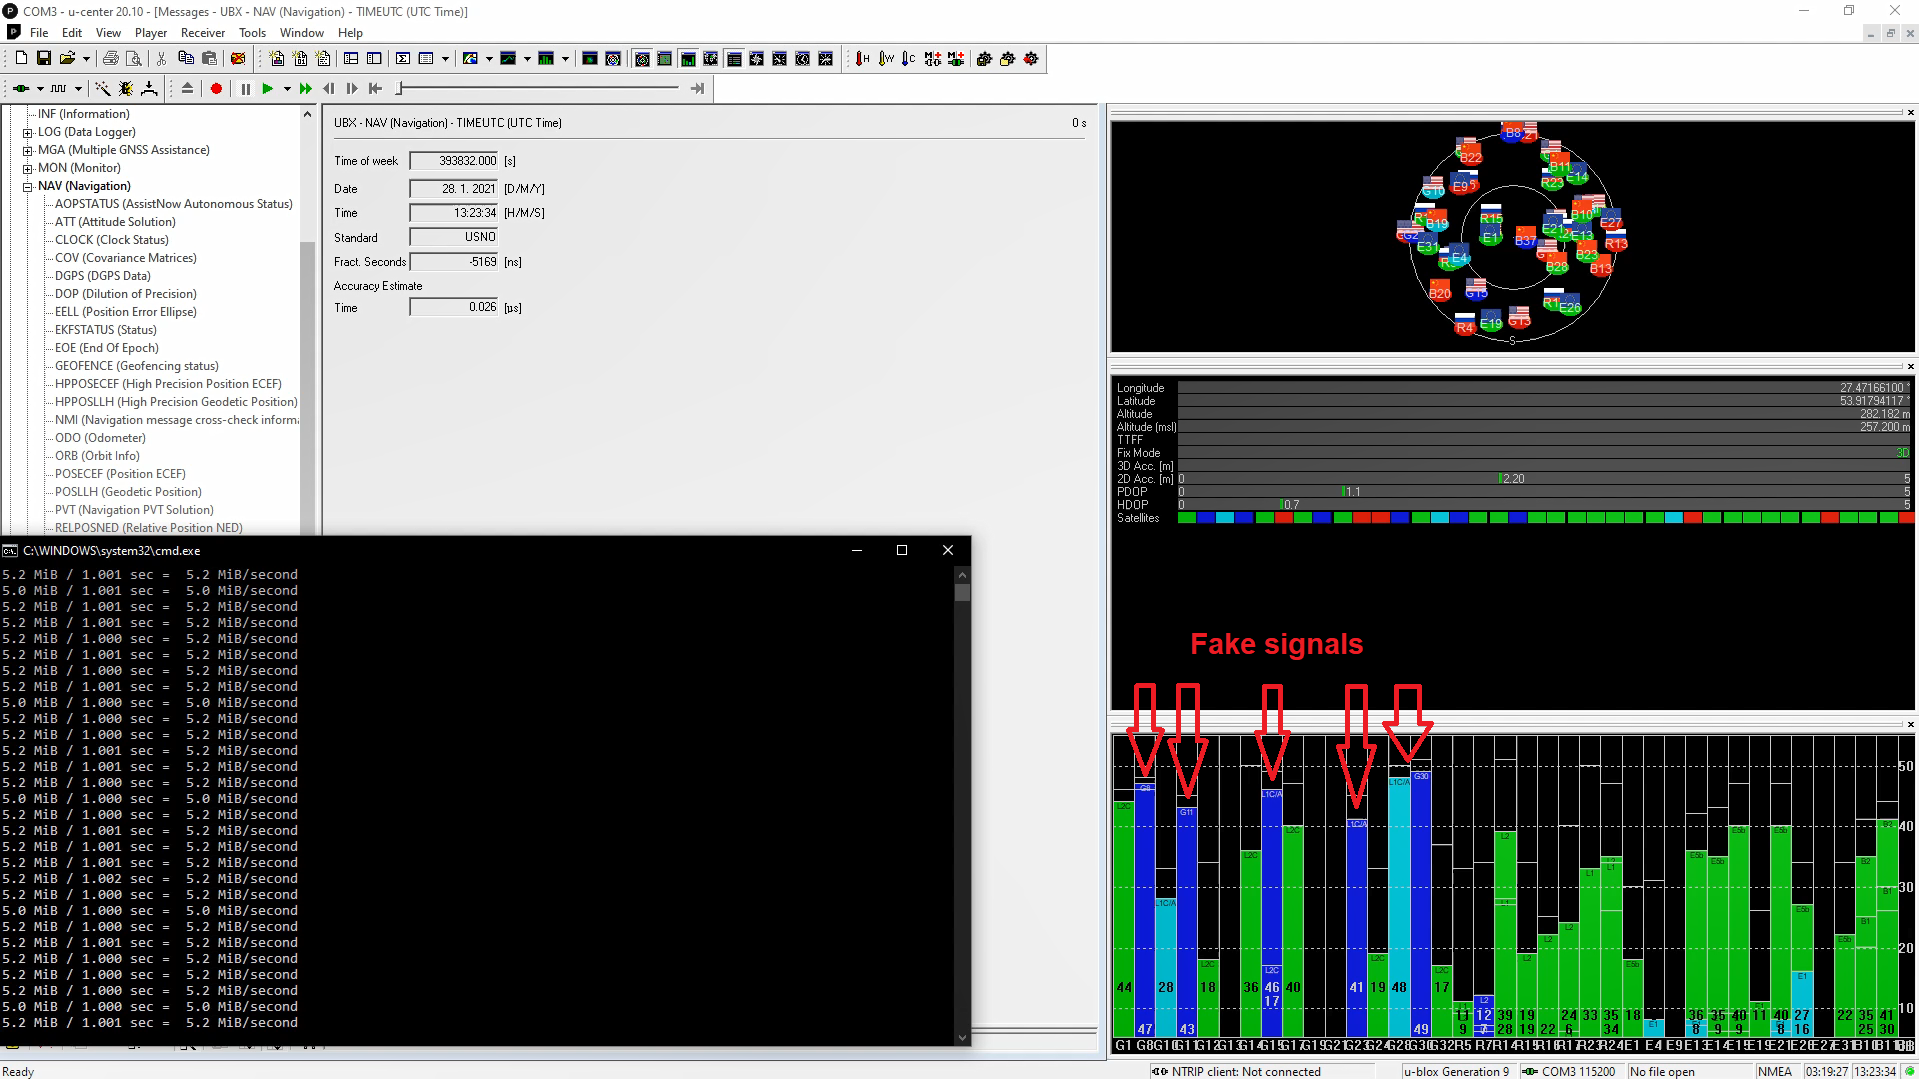Click the Print icon in toolbar
Image resolution: width=1919 pixels, height=1079 pixels.
[111, 59]
